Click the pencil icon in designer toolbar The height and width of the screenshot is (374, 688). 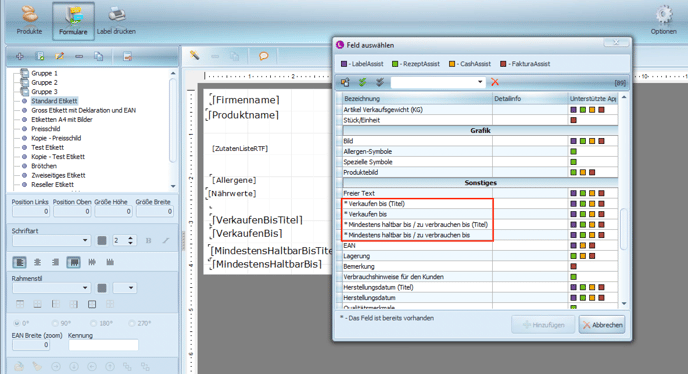[195, 56]
